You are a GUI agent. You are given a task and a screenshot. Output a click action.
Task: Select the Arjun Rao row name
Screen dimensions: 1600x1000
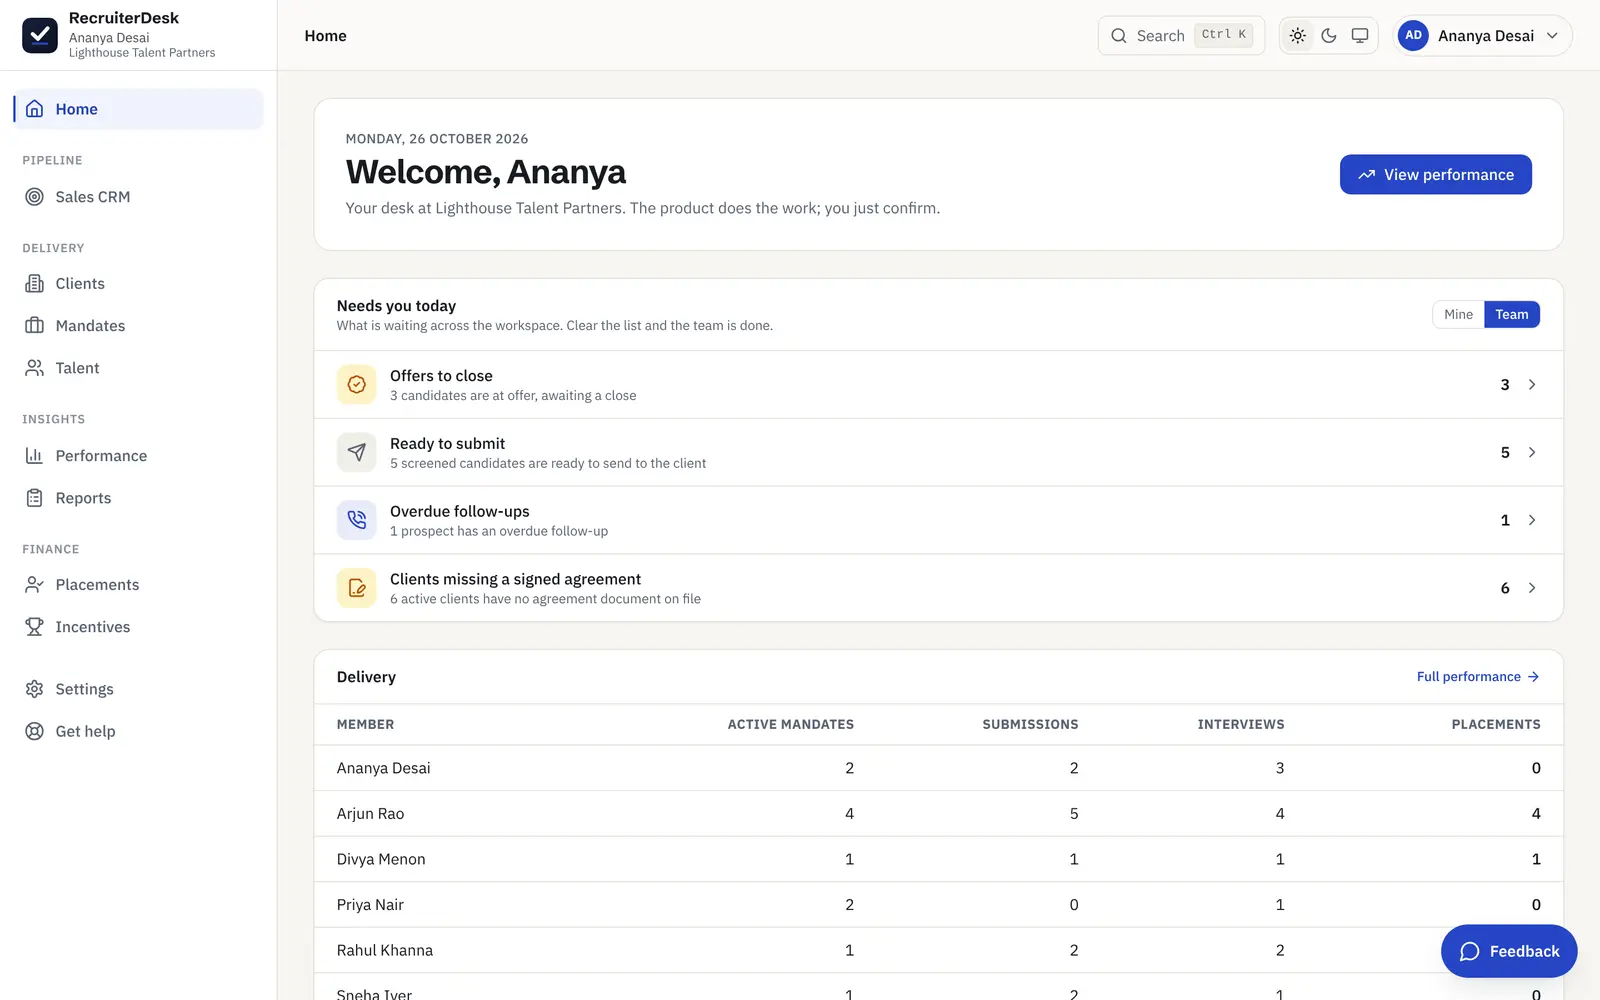pos(371,814)
